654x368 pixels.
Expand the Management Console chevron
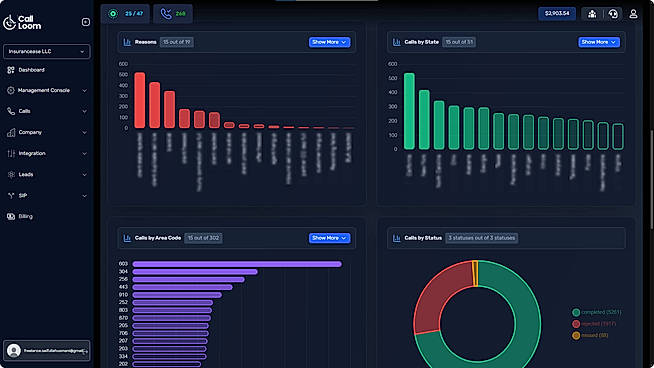pyautogui.click(x=84, y=91)
